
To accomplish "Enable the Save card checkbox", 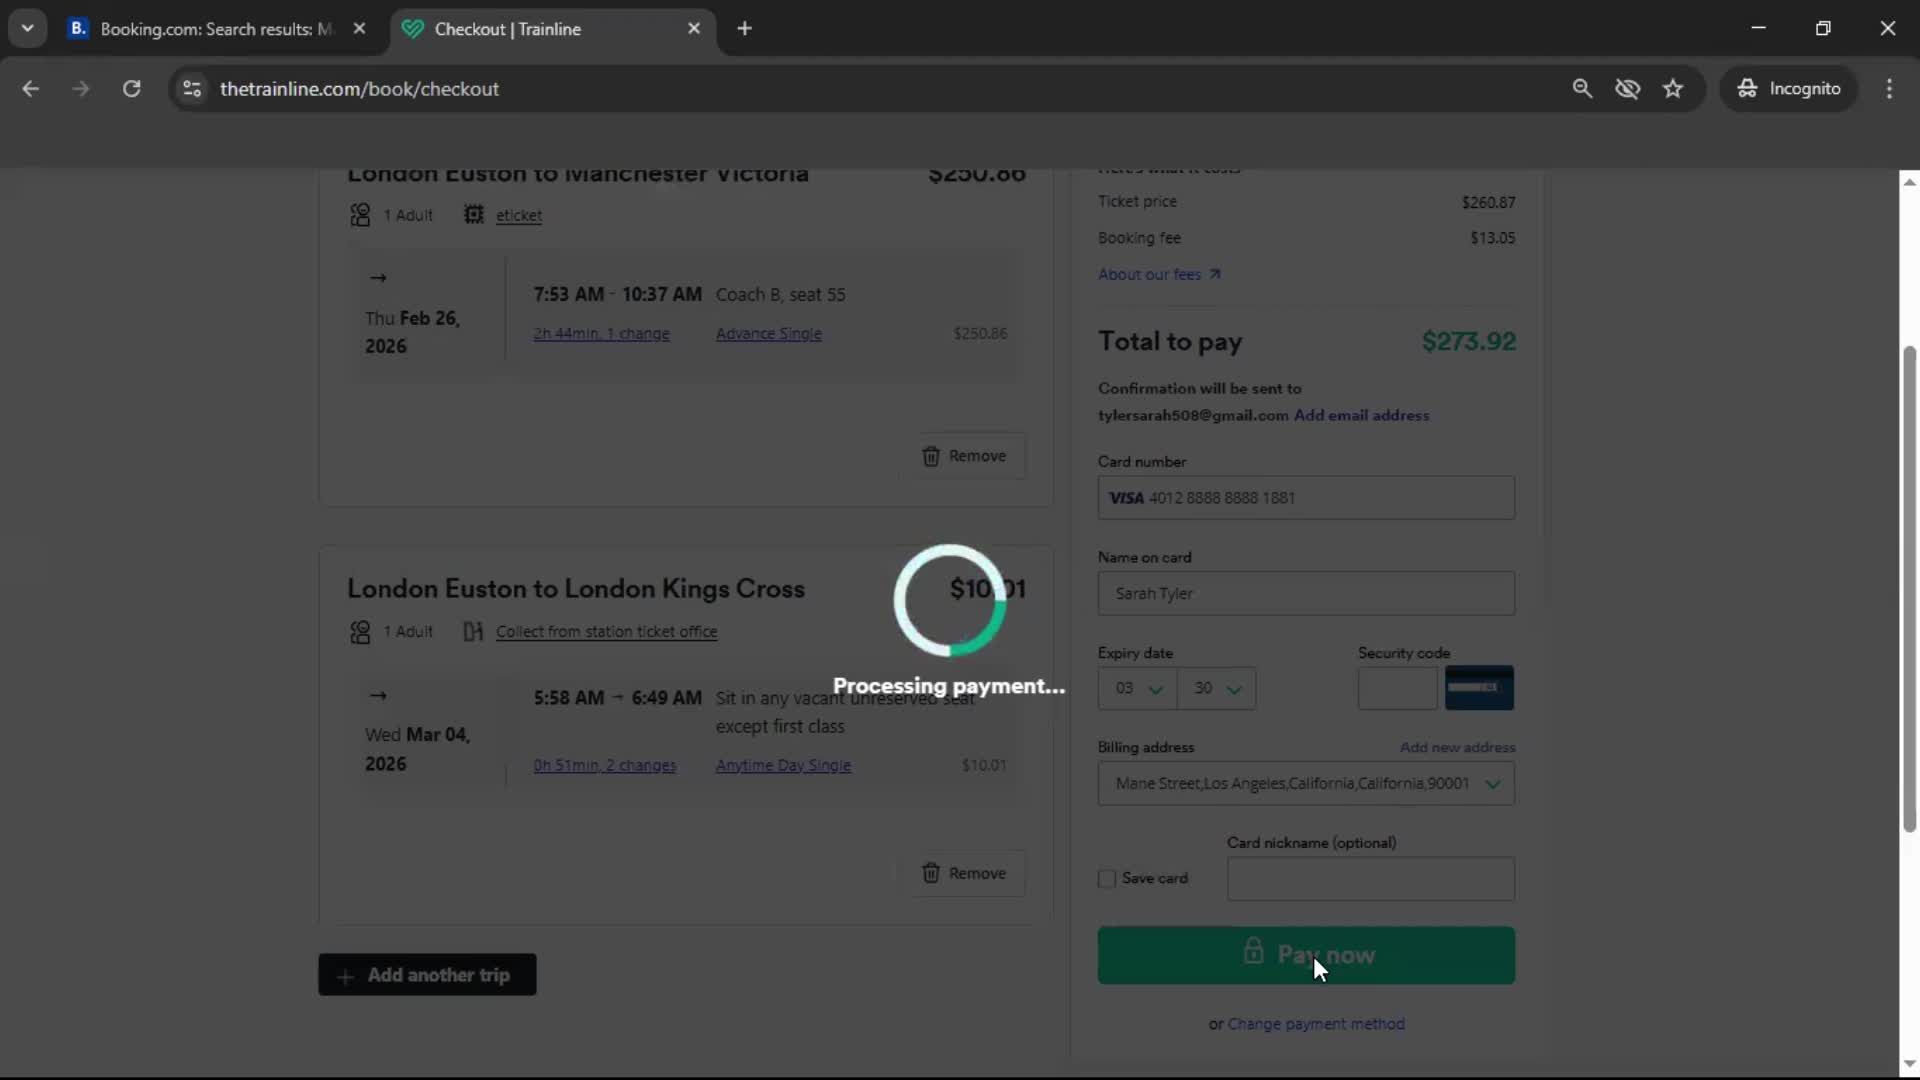I will click(1105, 879).
